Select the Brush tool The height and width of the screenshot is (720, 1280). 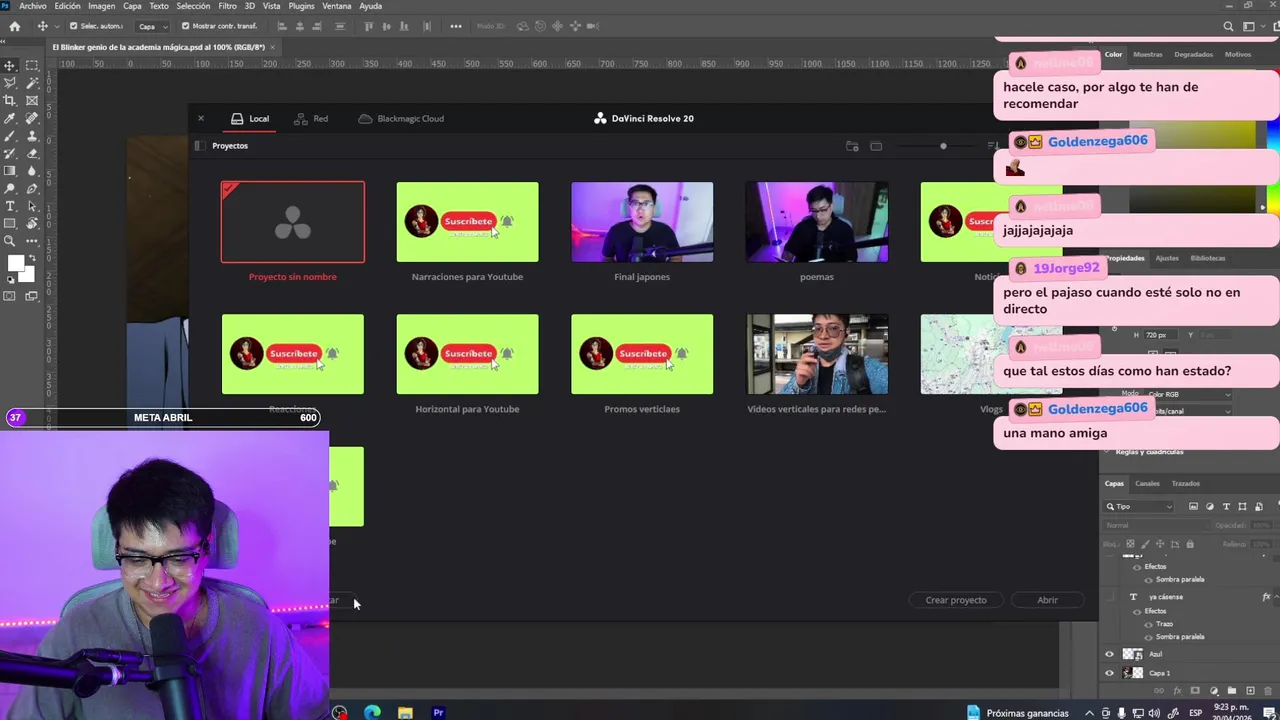pos(10,136)
